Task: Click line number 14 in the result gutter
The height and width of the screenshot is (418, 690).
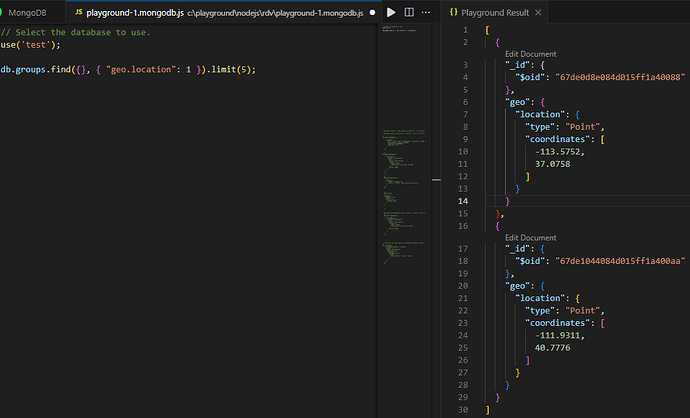Action: (x=464, y=201)
